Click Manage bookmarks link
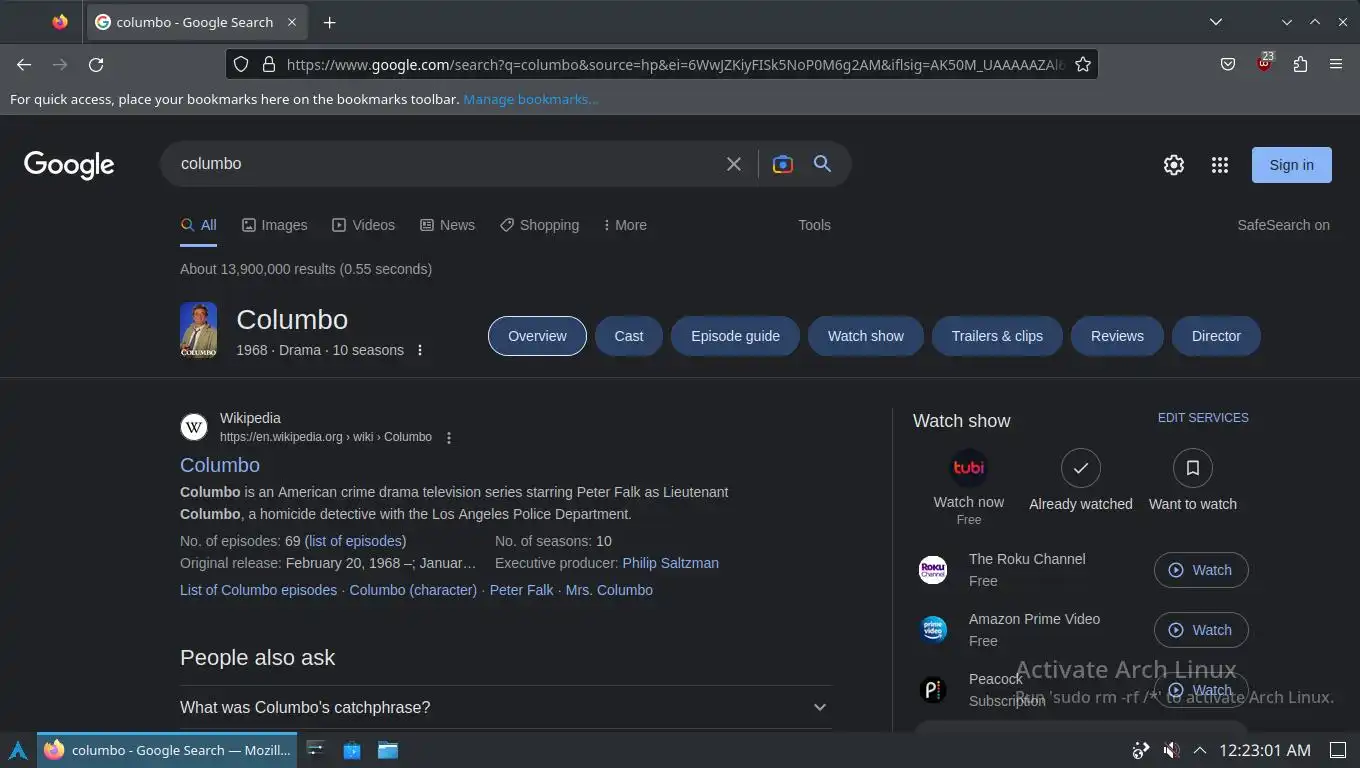Image resolution: width=1360 pixels, height=768 pixels. coord(531,99)
